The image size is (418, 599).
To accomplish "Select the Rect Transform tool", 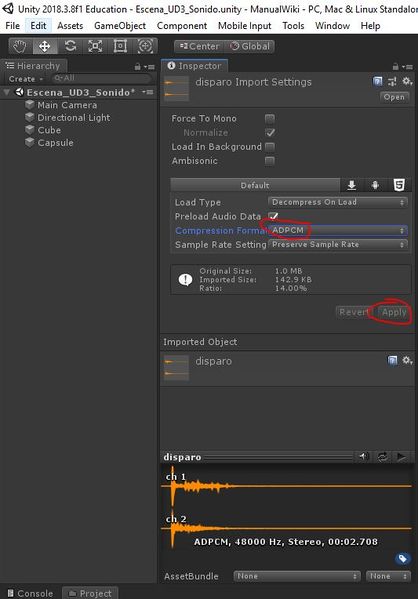I will pos(120,47).
